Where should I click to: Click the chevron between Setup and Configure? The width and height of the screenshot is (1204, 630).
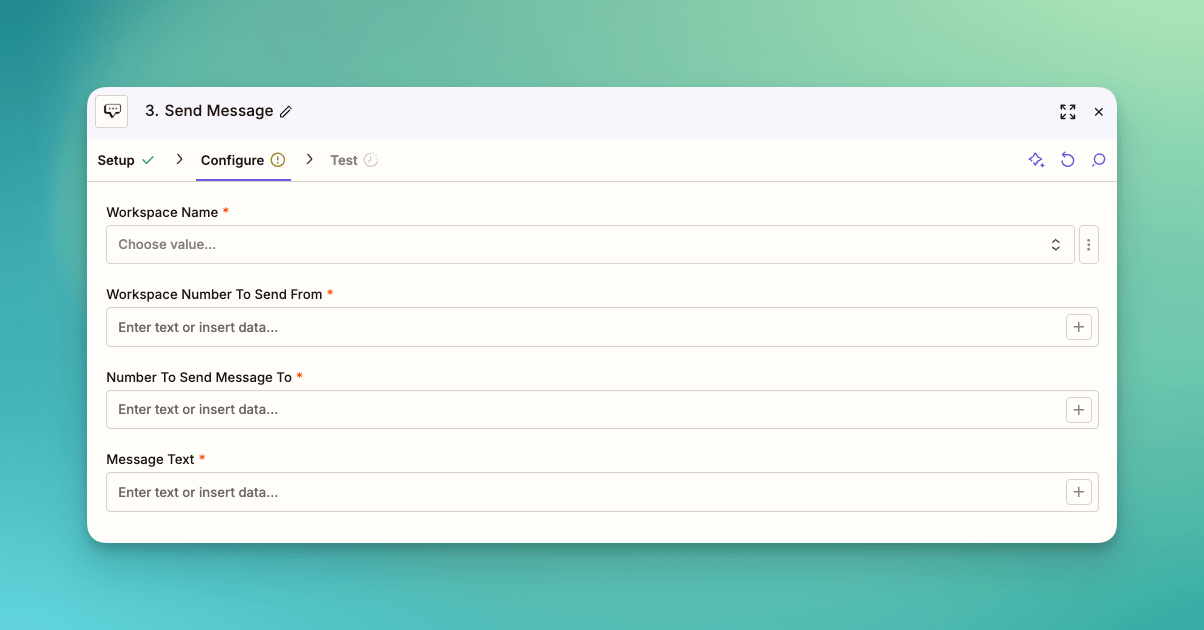(x=179, y=159)
